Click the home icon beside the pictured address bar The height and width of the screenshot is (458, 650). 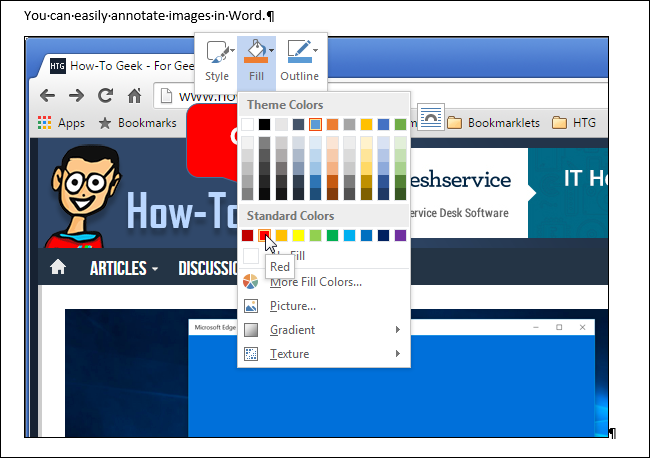coord(134,96)
